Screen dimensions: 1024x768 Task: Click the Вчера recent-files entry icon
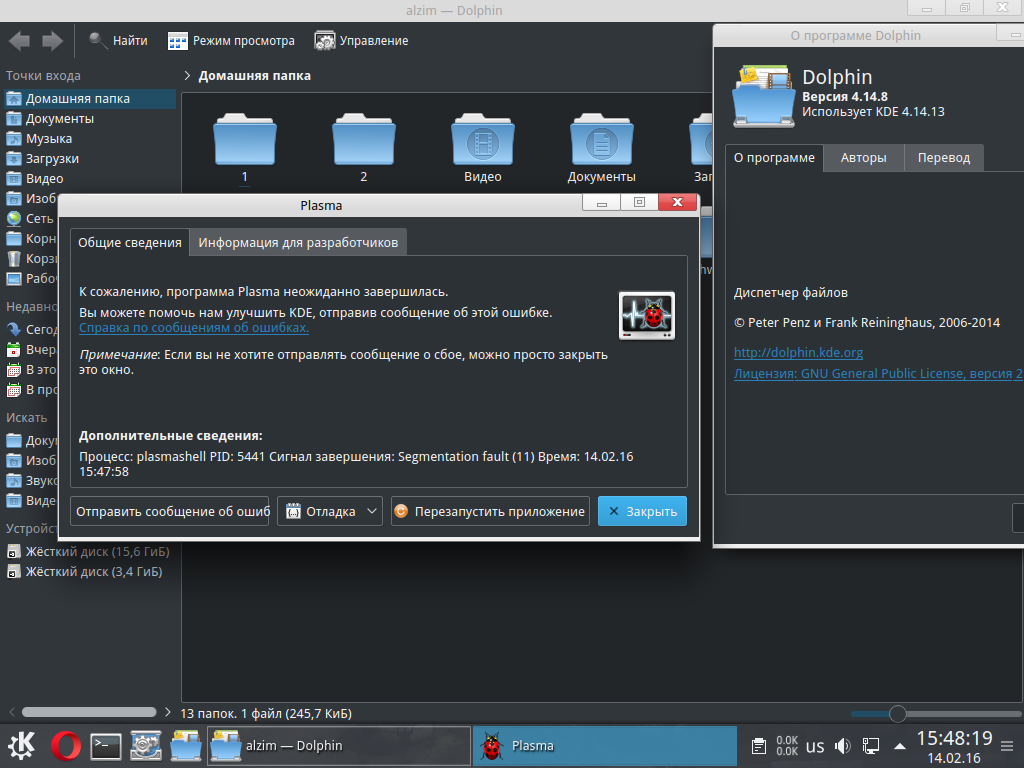tap(14, 350)
